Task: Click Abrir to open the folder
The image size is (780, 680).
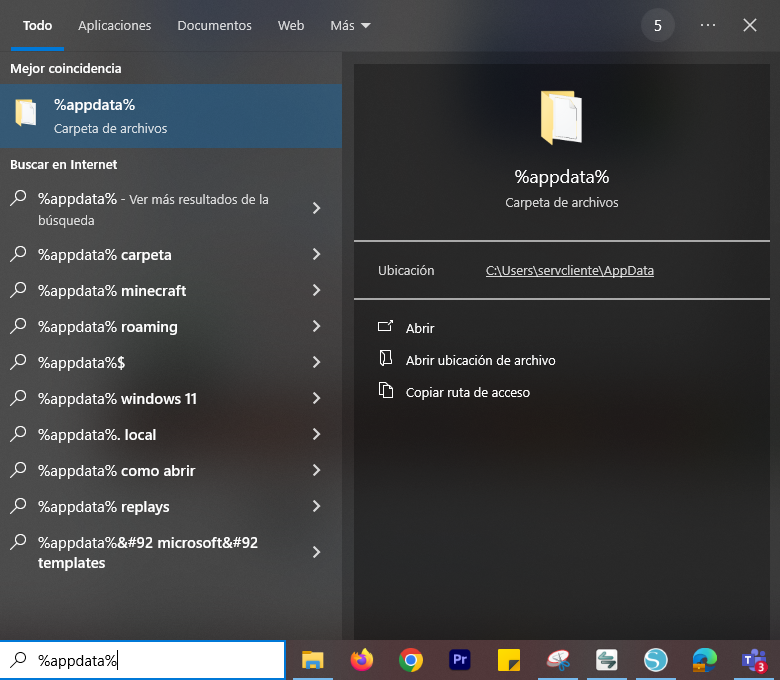Action: click(420, 328)
